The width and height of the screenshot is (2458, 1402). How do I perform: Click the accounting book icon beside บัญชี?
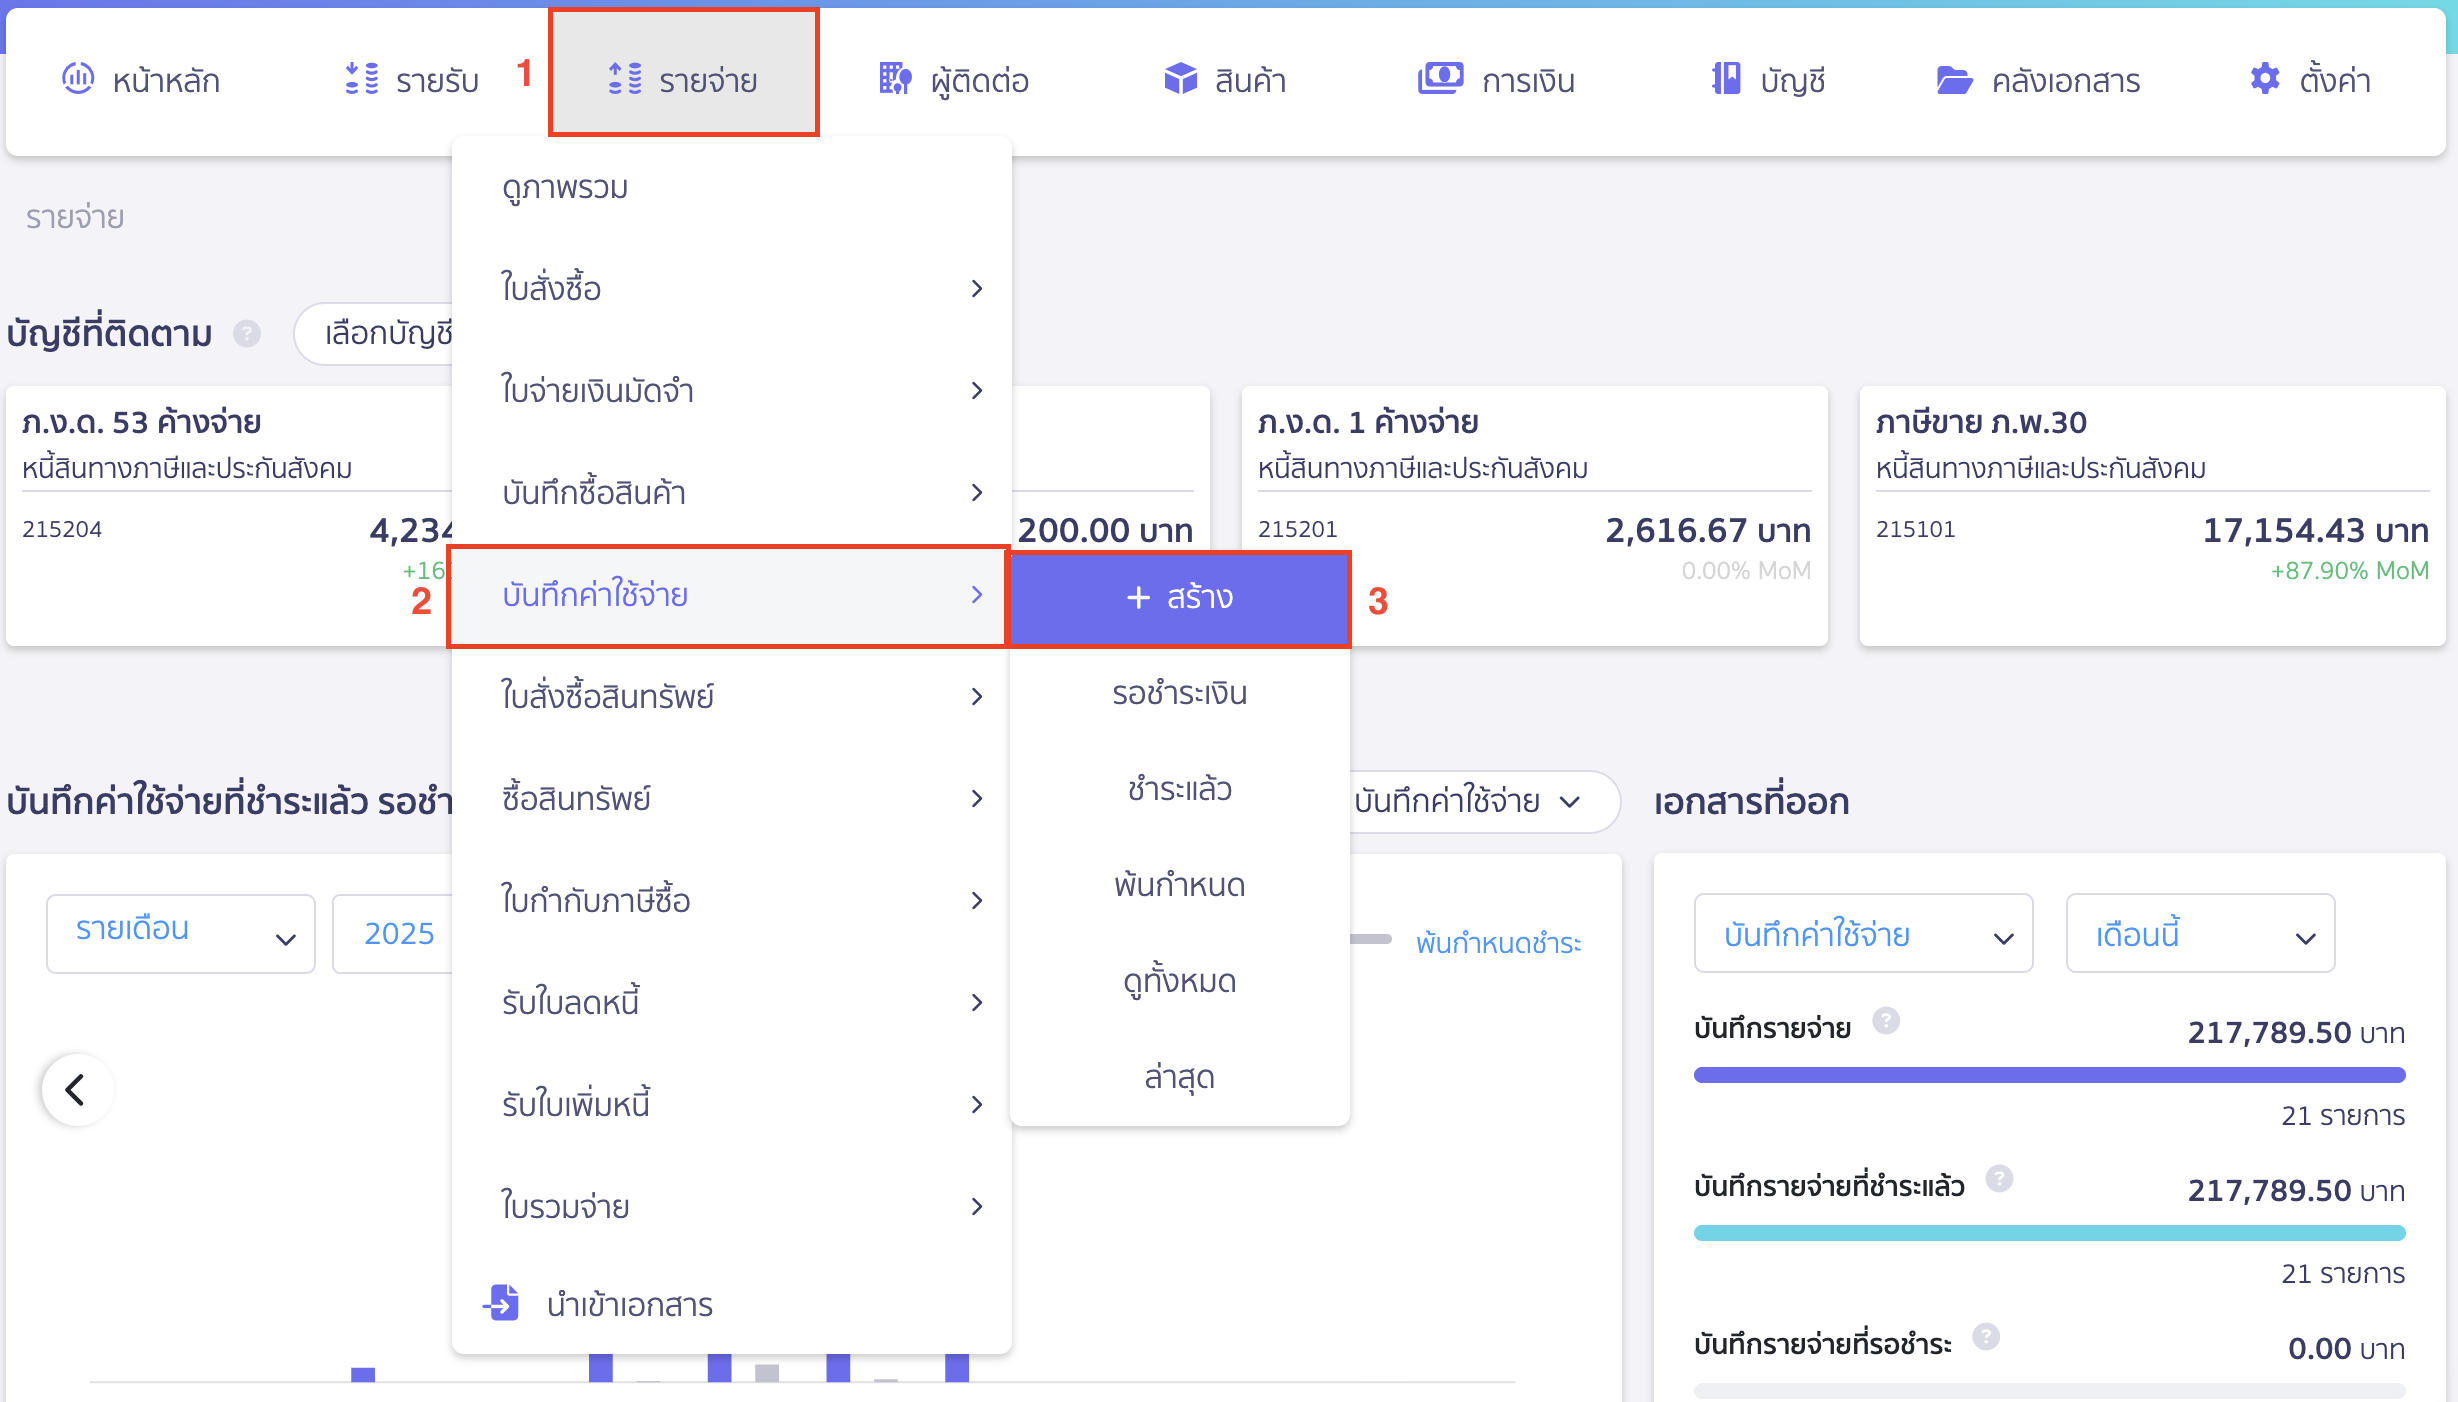coord(1726,78)
